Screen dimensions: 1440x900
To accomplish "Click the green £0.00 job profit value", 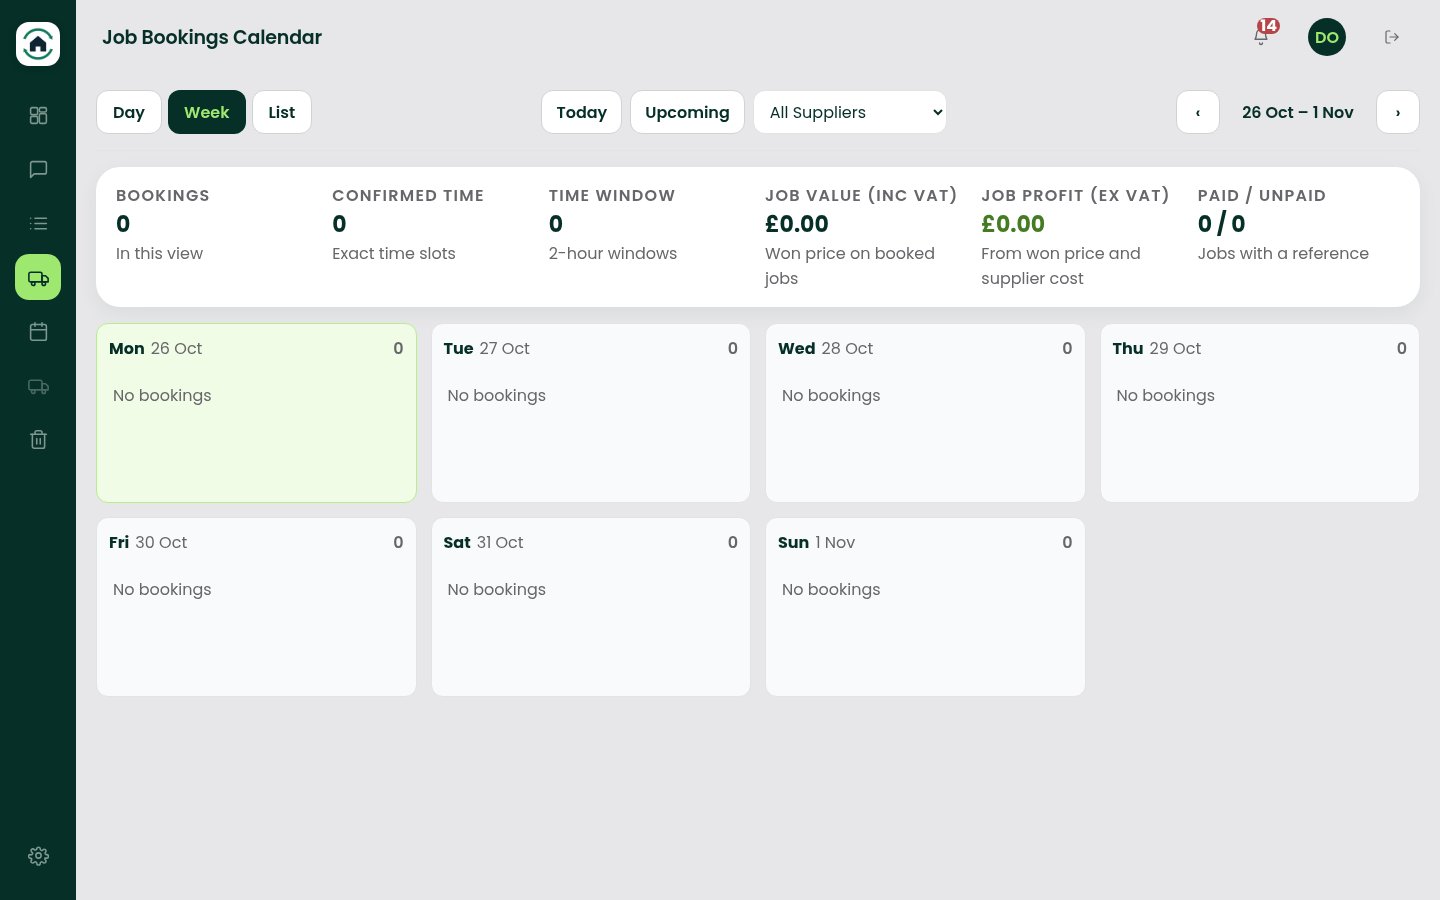I will pos(1013,224).
